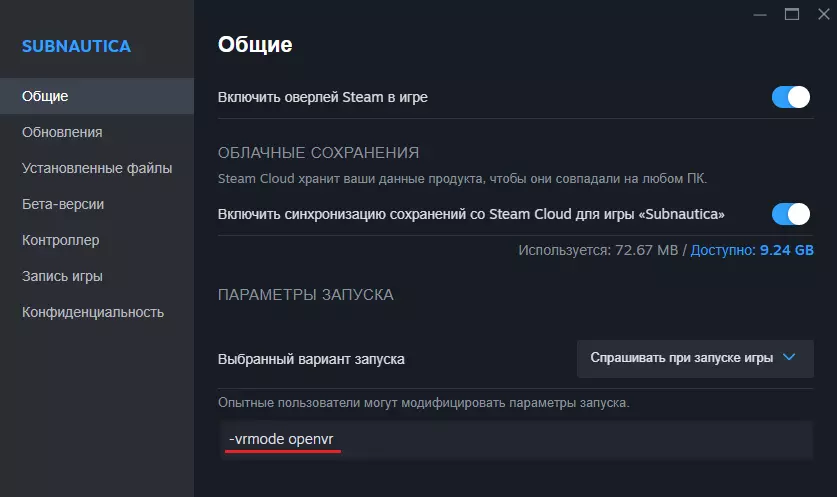Open the 'Обновления' section
Image resolution: width=837 pixels, height=497 pixels.
coord(62,132)
